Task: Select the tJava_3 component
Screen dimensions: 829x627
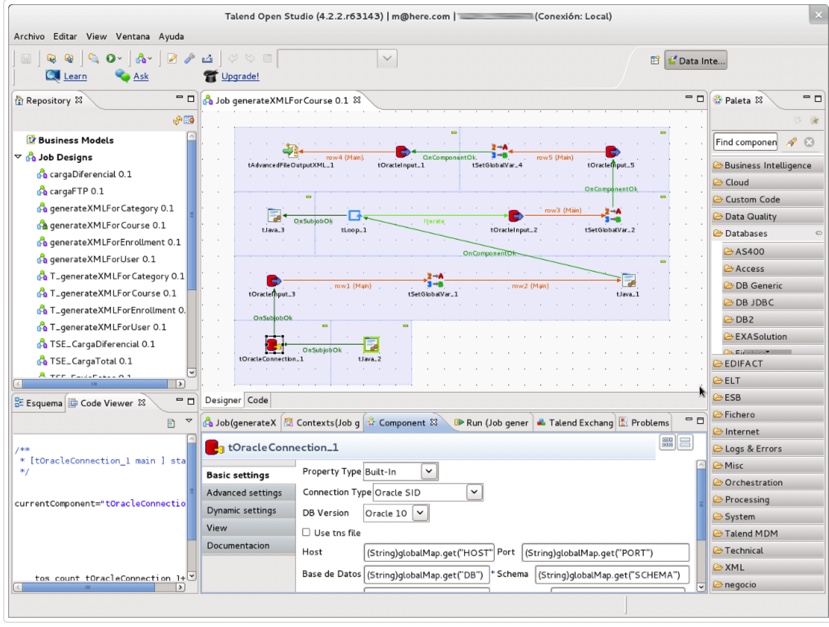Action: [274, 216]
